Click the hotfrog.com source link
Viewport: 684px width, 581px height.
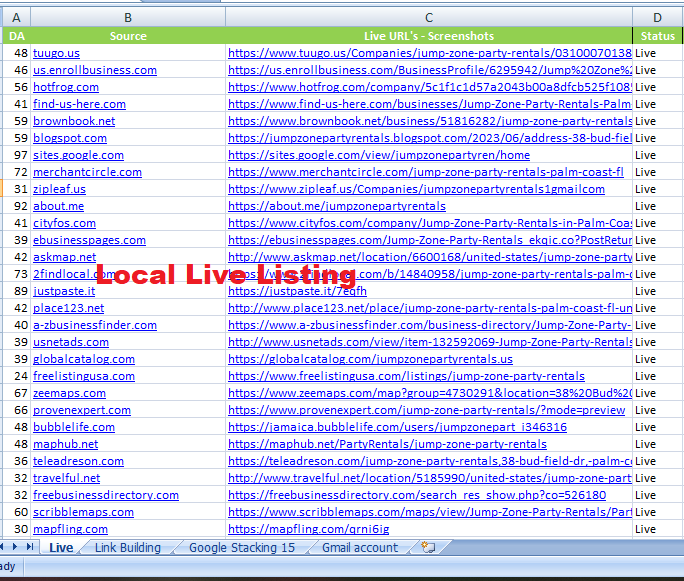[65, 87]
